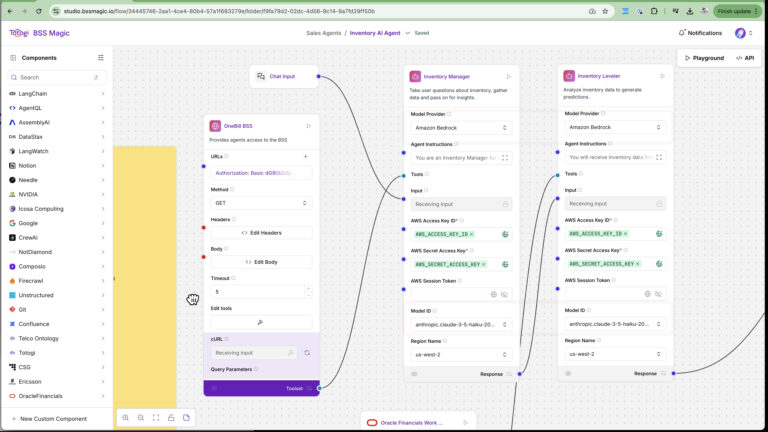Open the Method GET dropdown
Image resolution: width=768 pixels, height=432 pixels.
click(x=261, y=203)
